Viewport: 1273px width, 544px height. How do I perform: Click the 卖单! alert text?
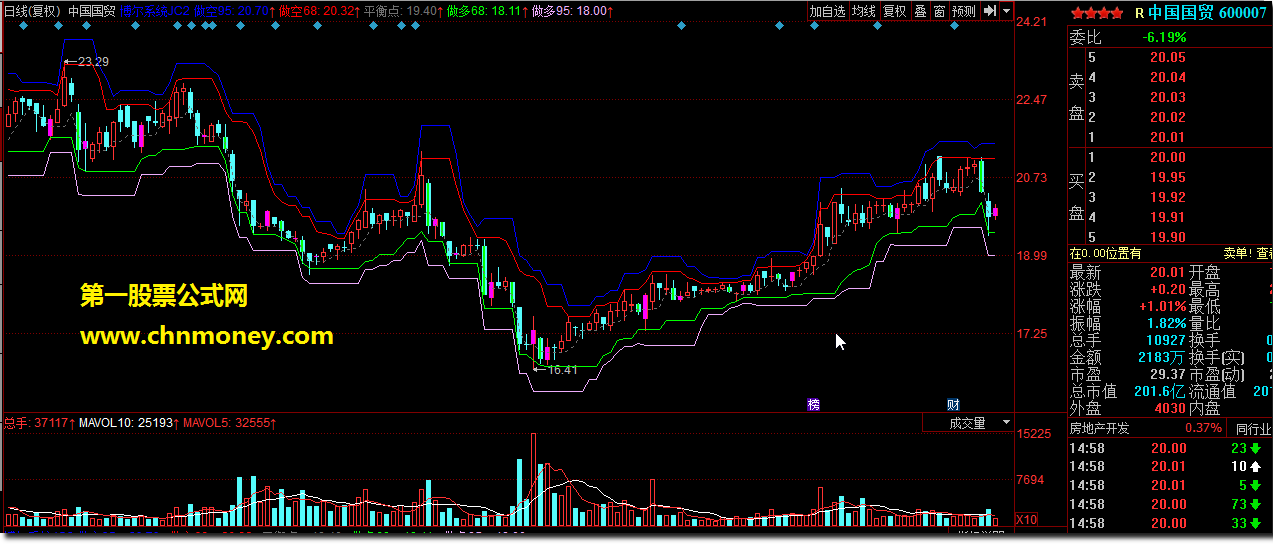[1237, 254]
